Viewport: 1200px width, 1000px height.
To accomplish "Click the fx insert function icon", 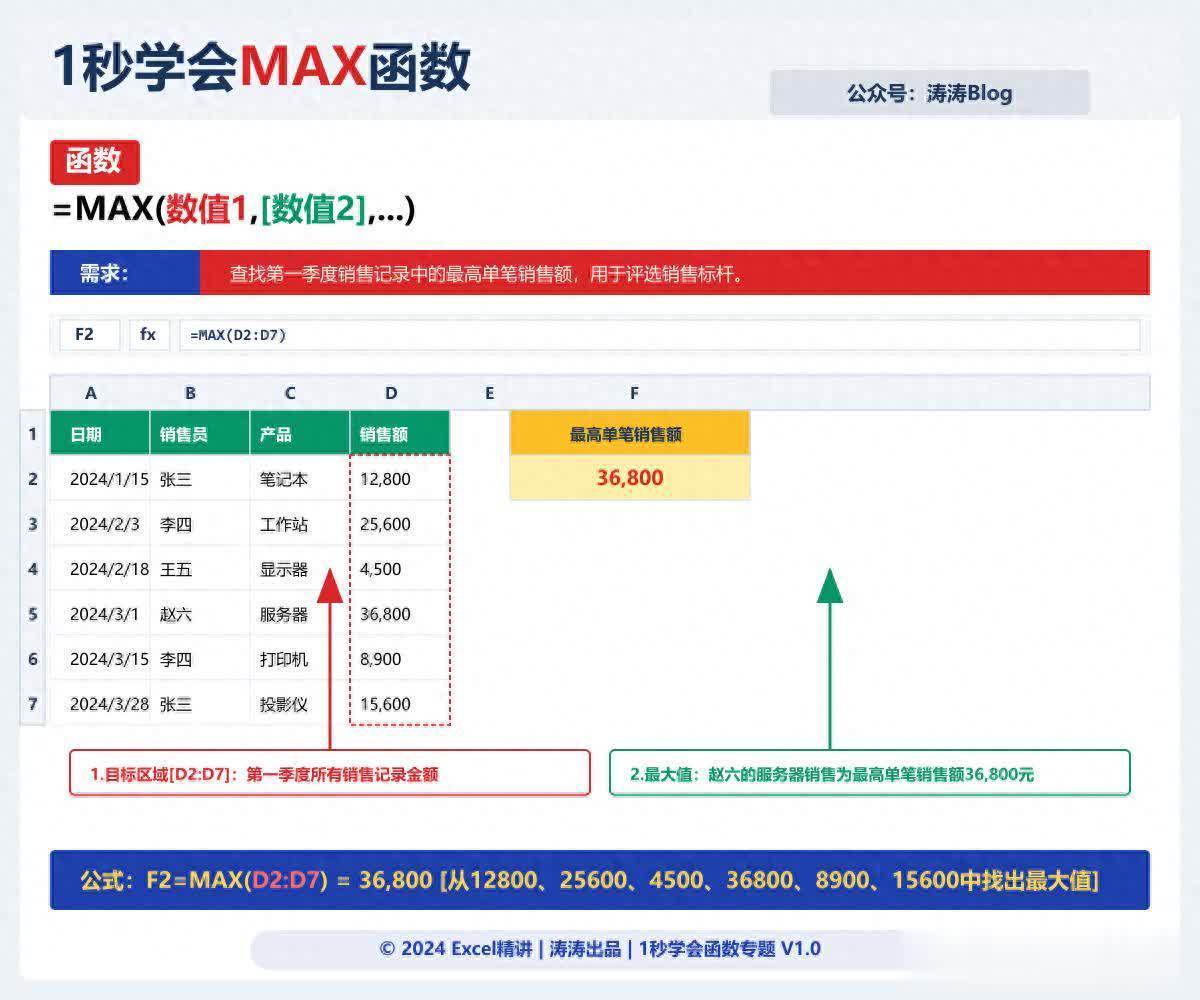I will point(148,335).
